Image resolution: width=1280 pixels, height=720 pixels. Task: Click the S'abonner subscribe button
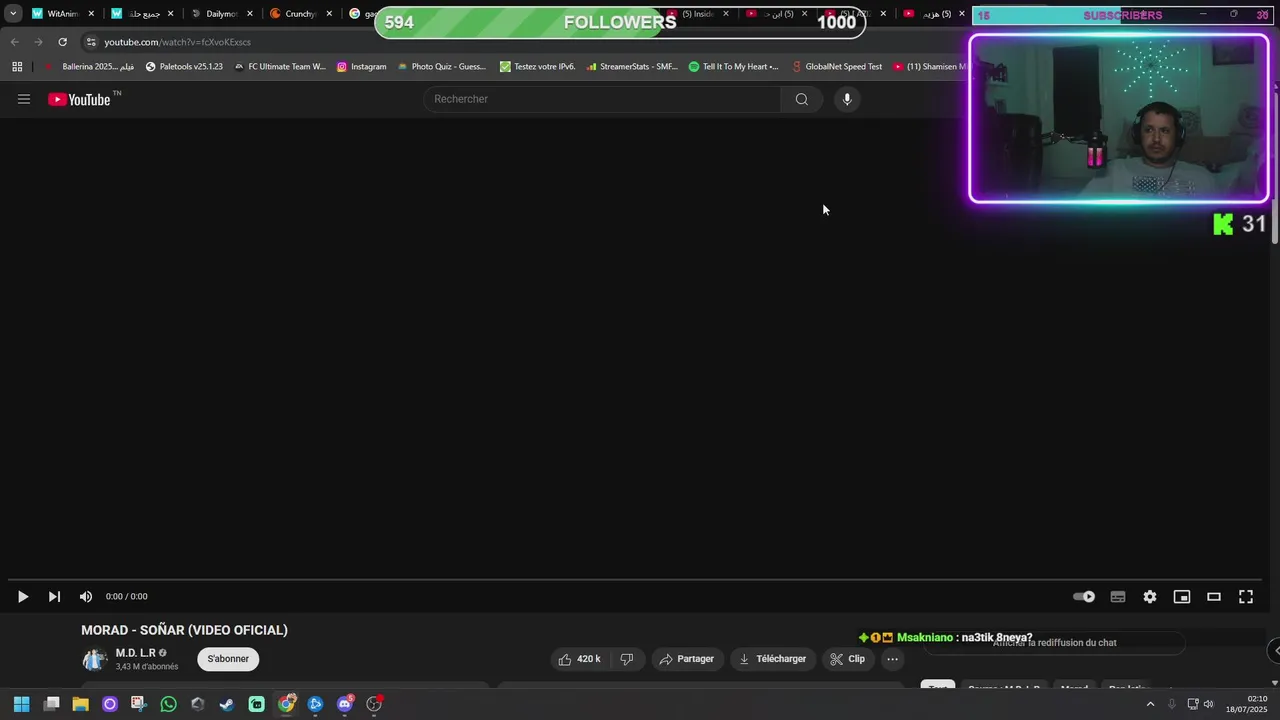pyautogui.click(x=228, y=659)
